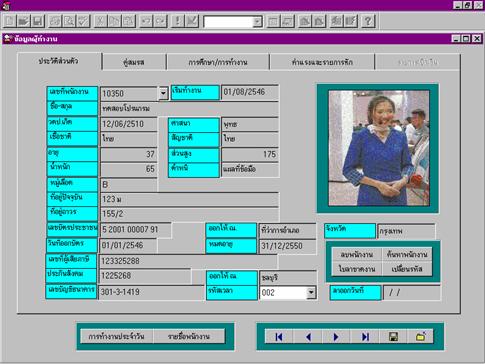Save record with bottom diskette icon

tap(393, 337)
